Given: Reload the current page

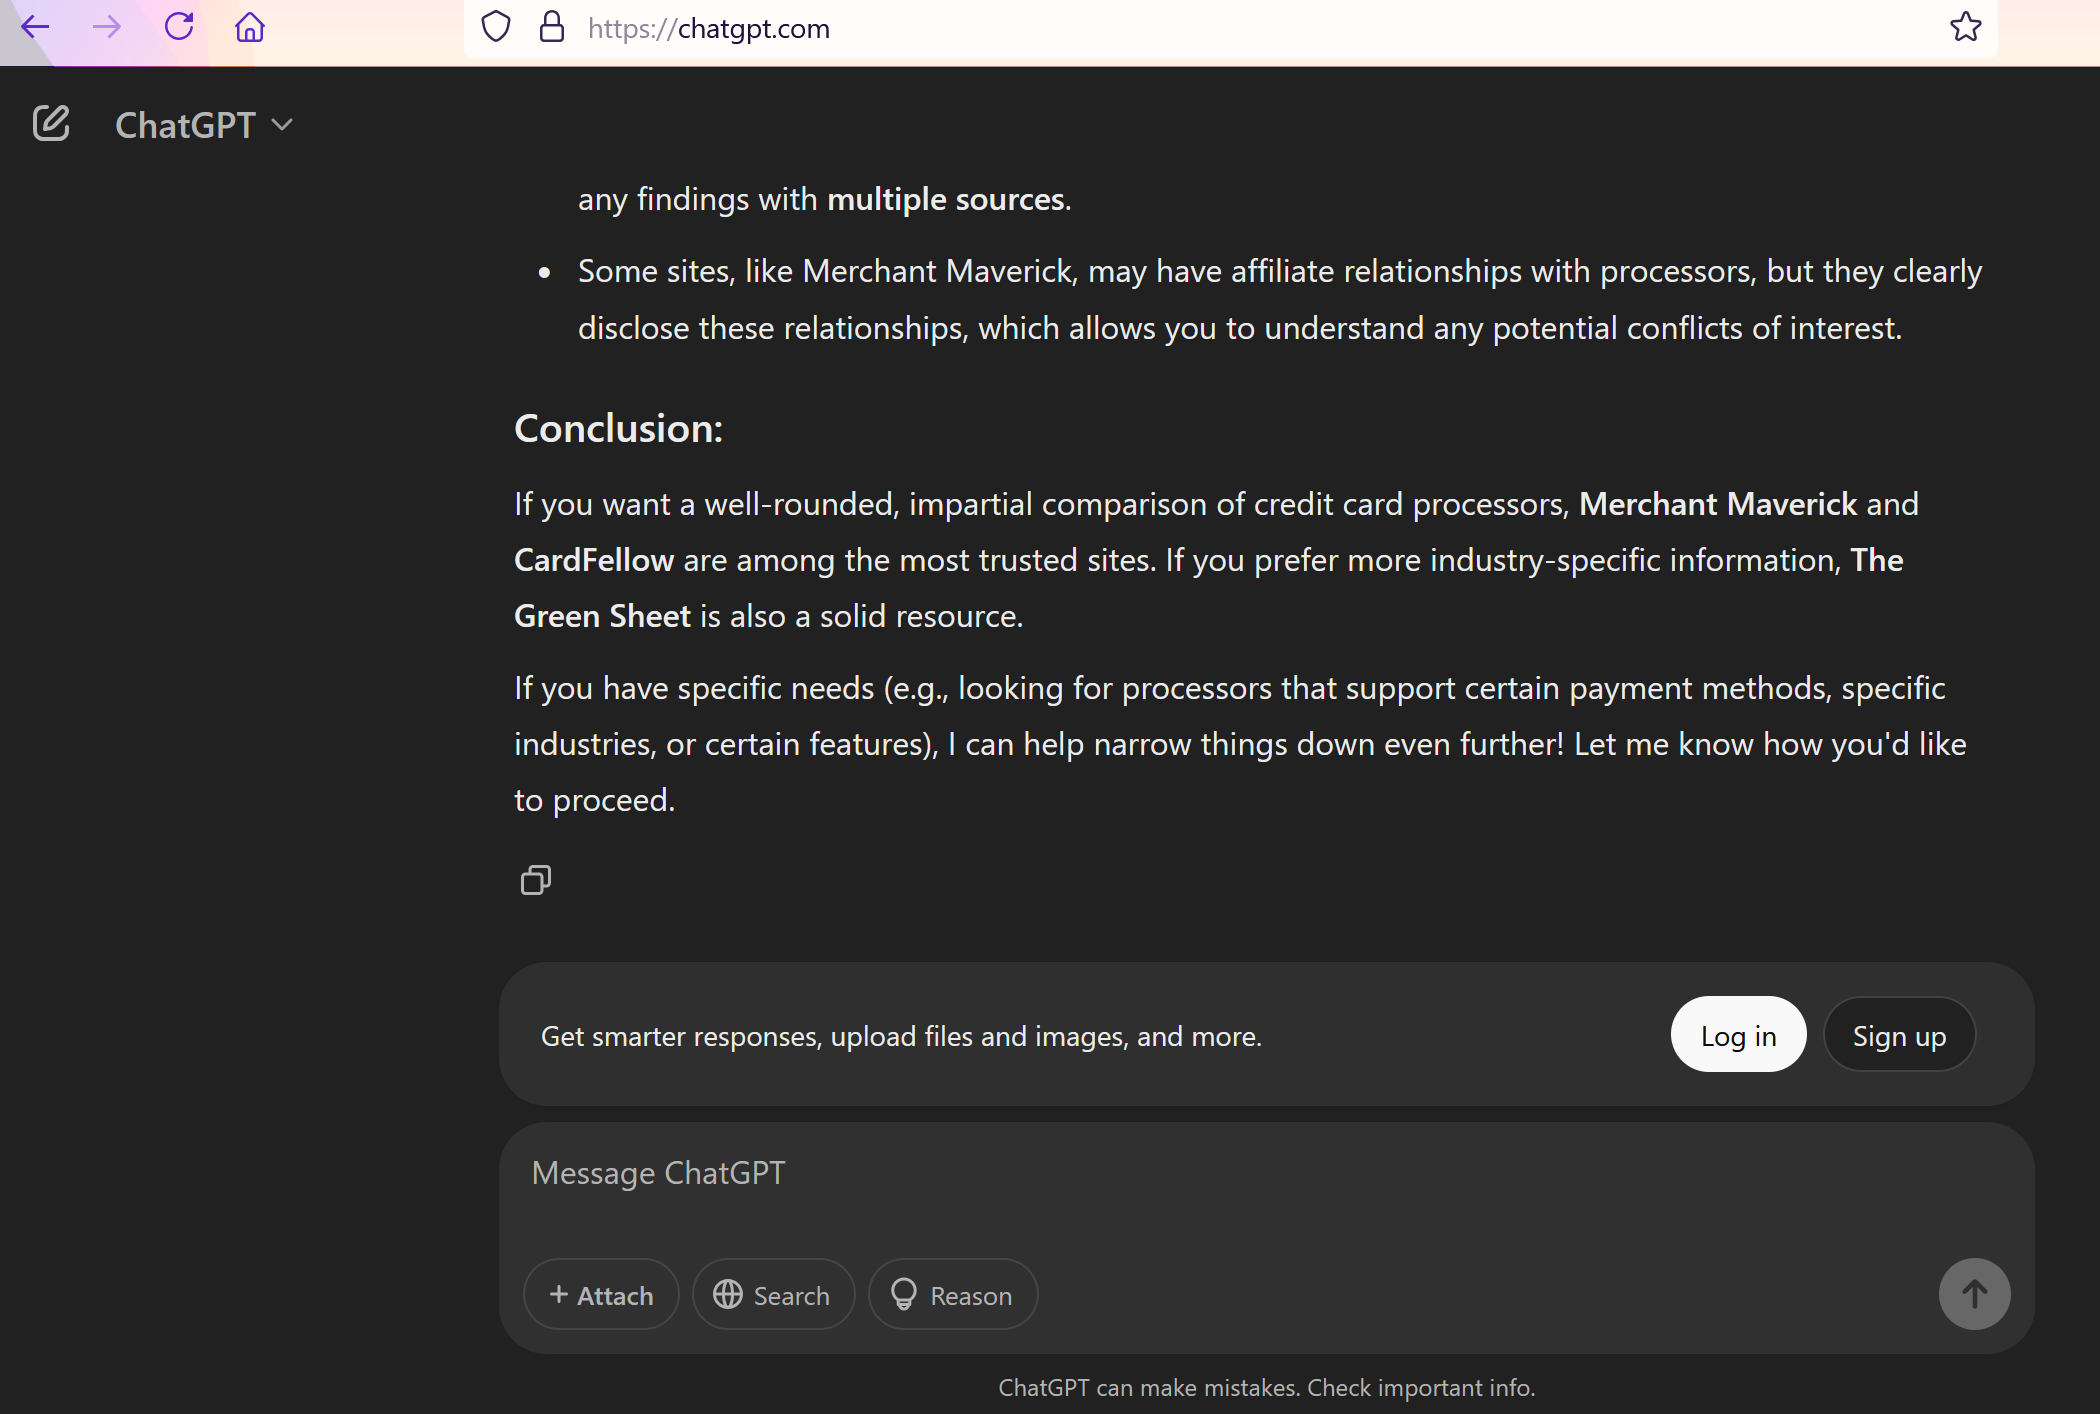Looking at the screenshot, I should pyautogui.click(x=179, y=27).
